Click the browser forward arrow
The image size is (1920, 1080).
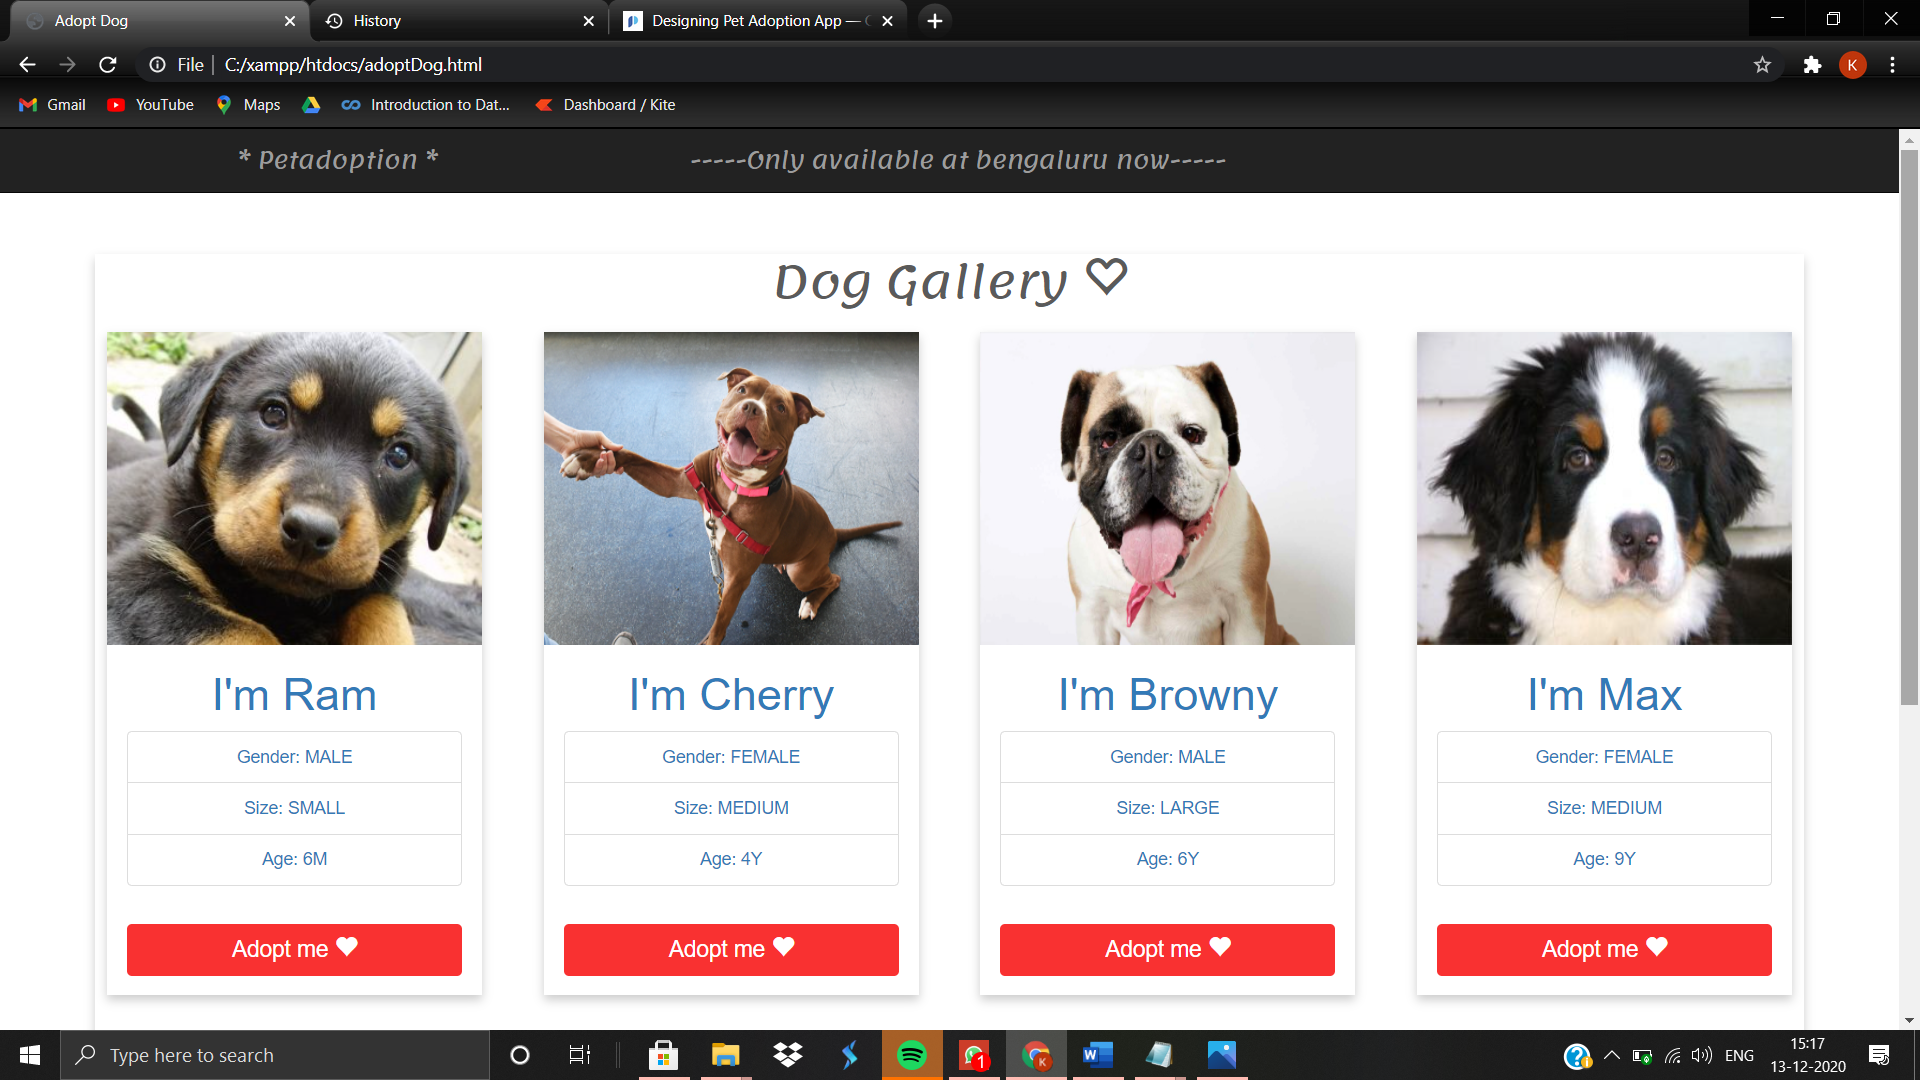tap(67, 65)
